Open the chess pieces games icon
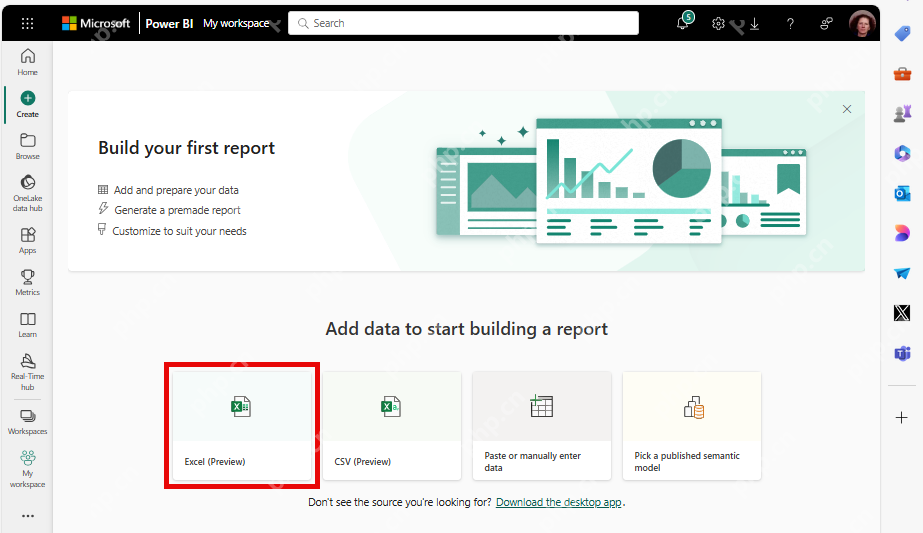 [902, 114]
